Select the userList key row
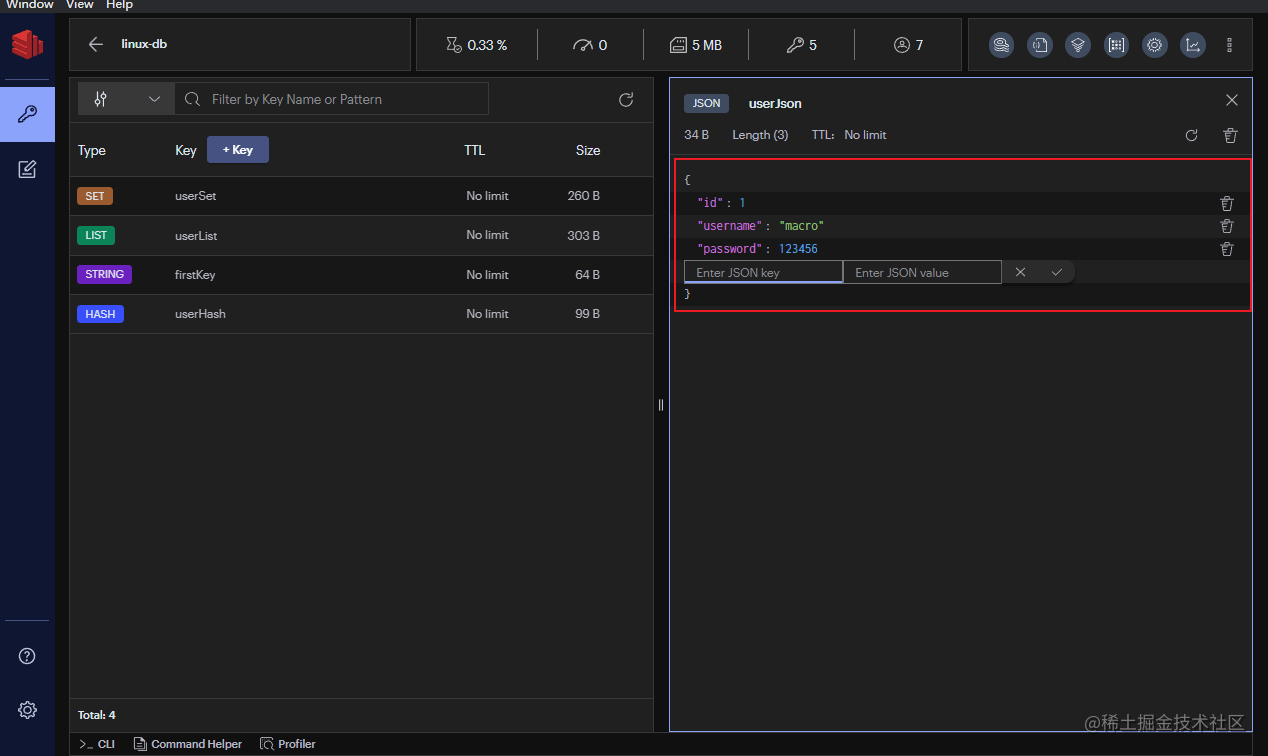The width and height of the screenshot is (1268, 756). (361, 236)
